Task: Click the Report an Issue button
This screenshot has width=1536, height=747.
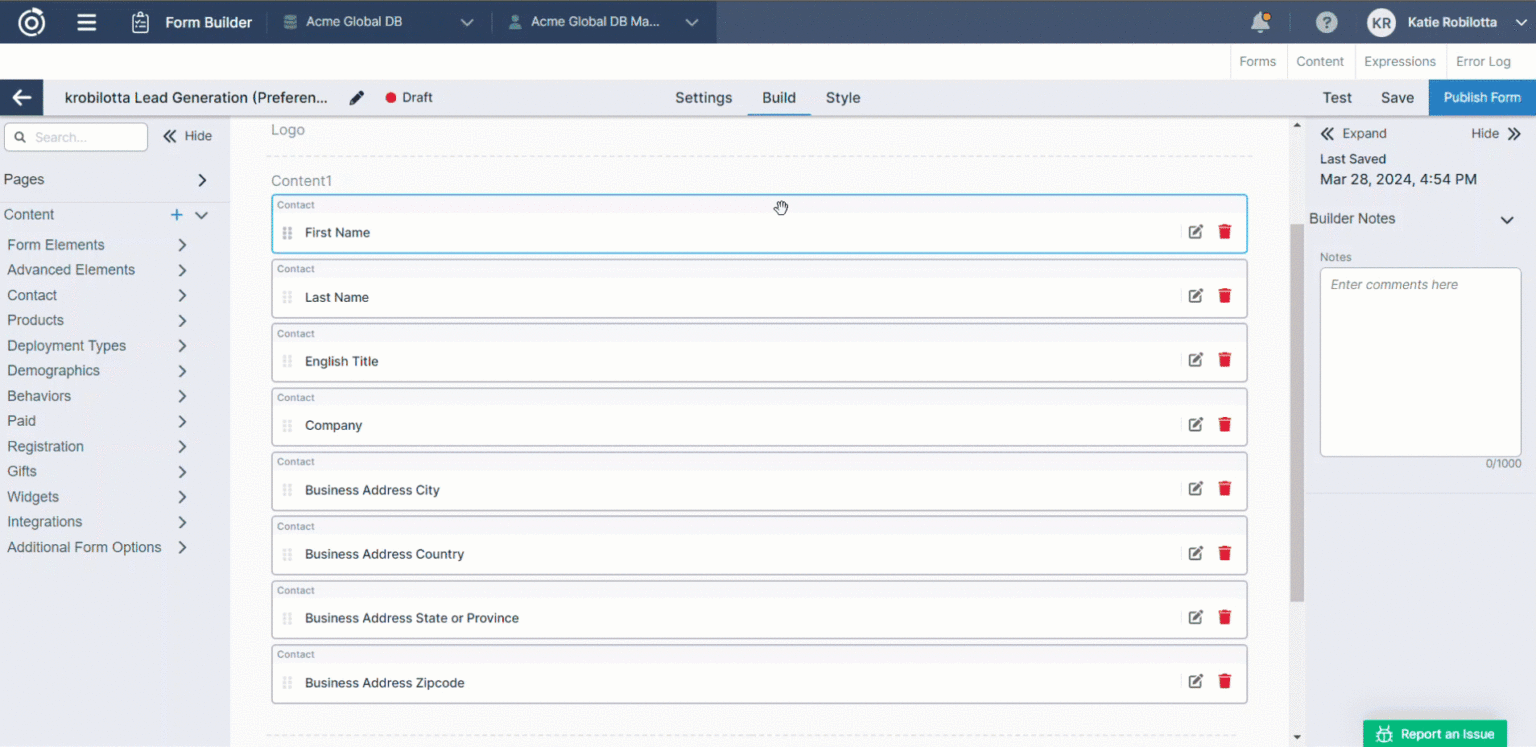Action: (x=1434, y=734)
